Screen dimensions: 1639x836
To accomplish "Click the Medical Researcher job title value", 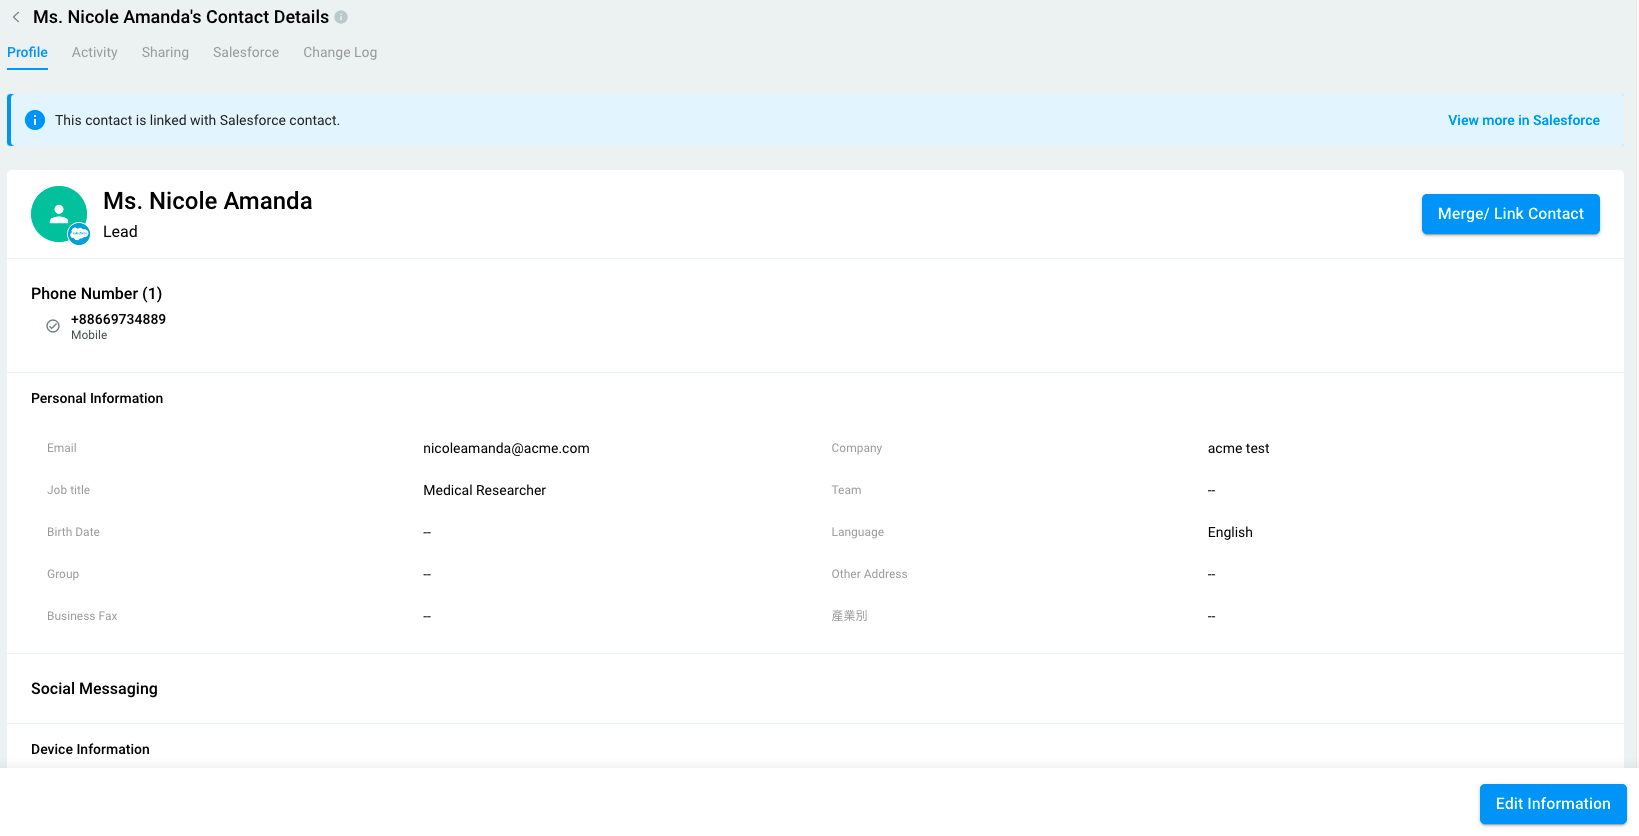I will (x=484, y=490).
